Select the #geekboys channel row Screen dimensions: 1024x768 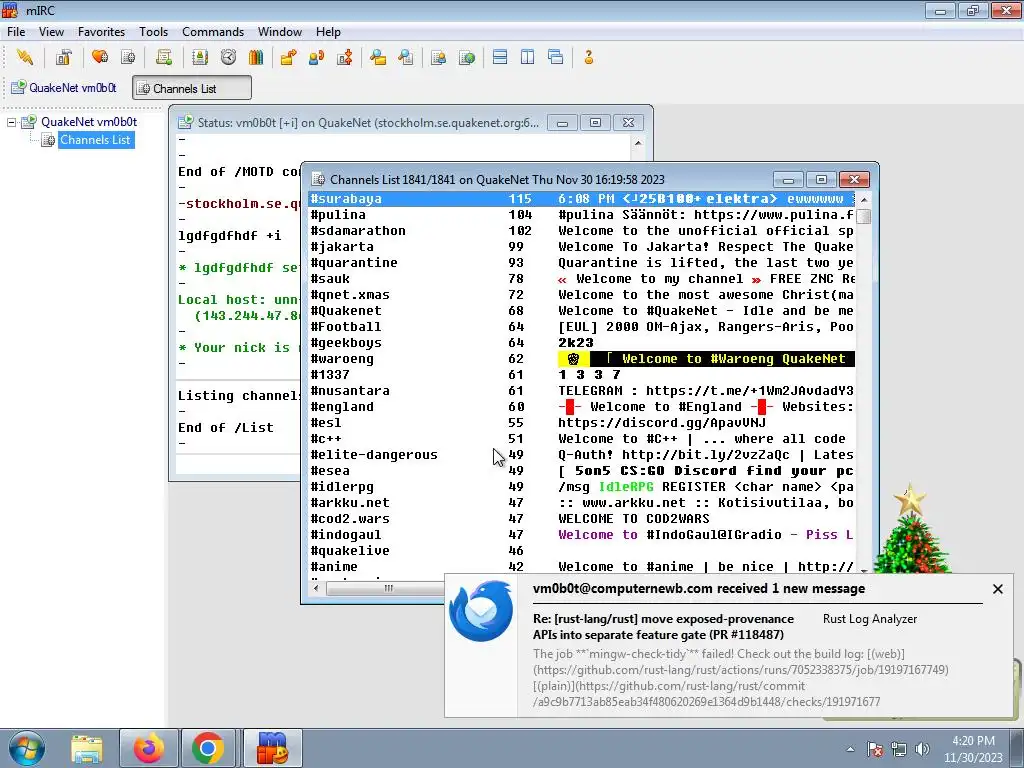coord(581,343)
